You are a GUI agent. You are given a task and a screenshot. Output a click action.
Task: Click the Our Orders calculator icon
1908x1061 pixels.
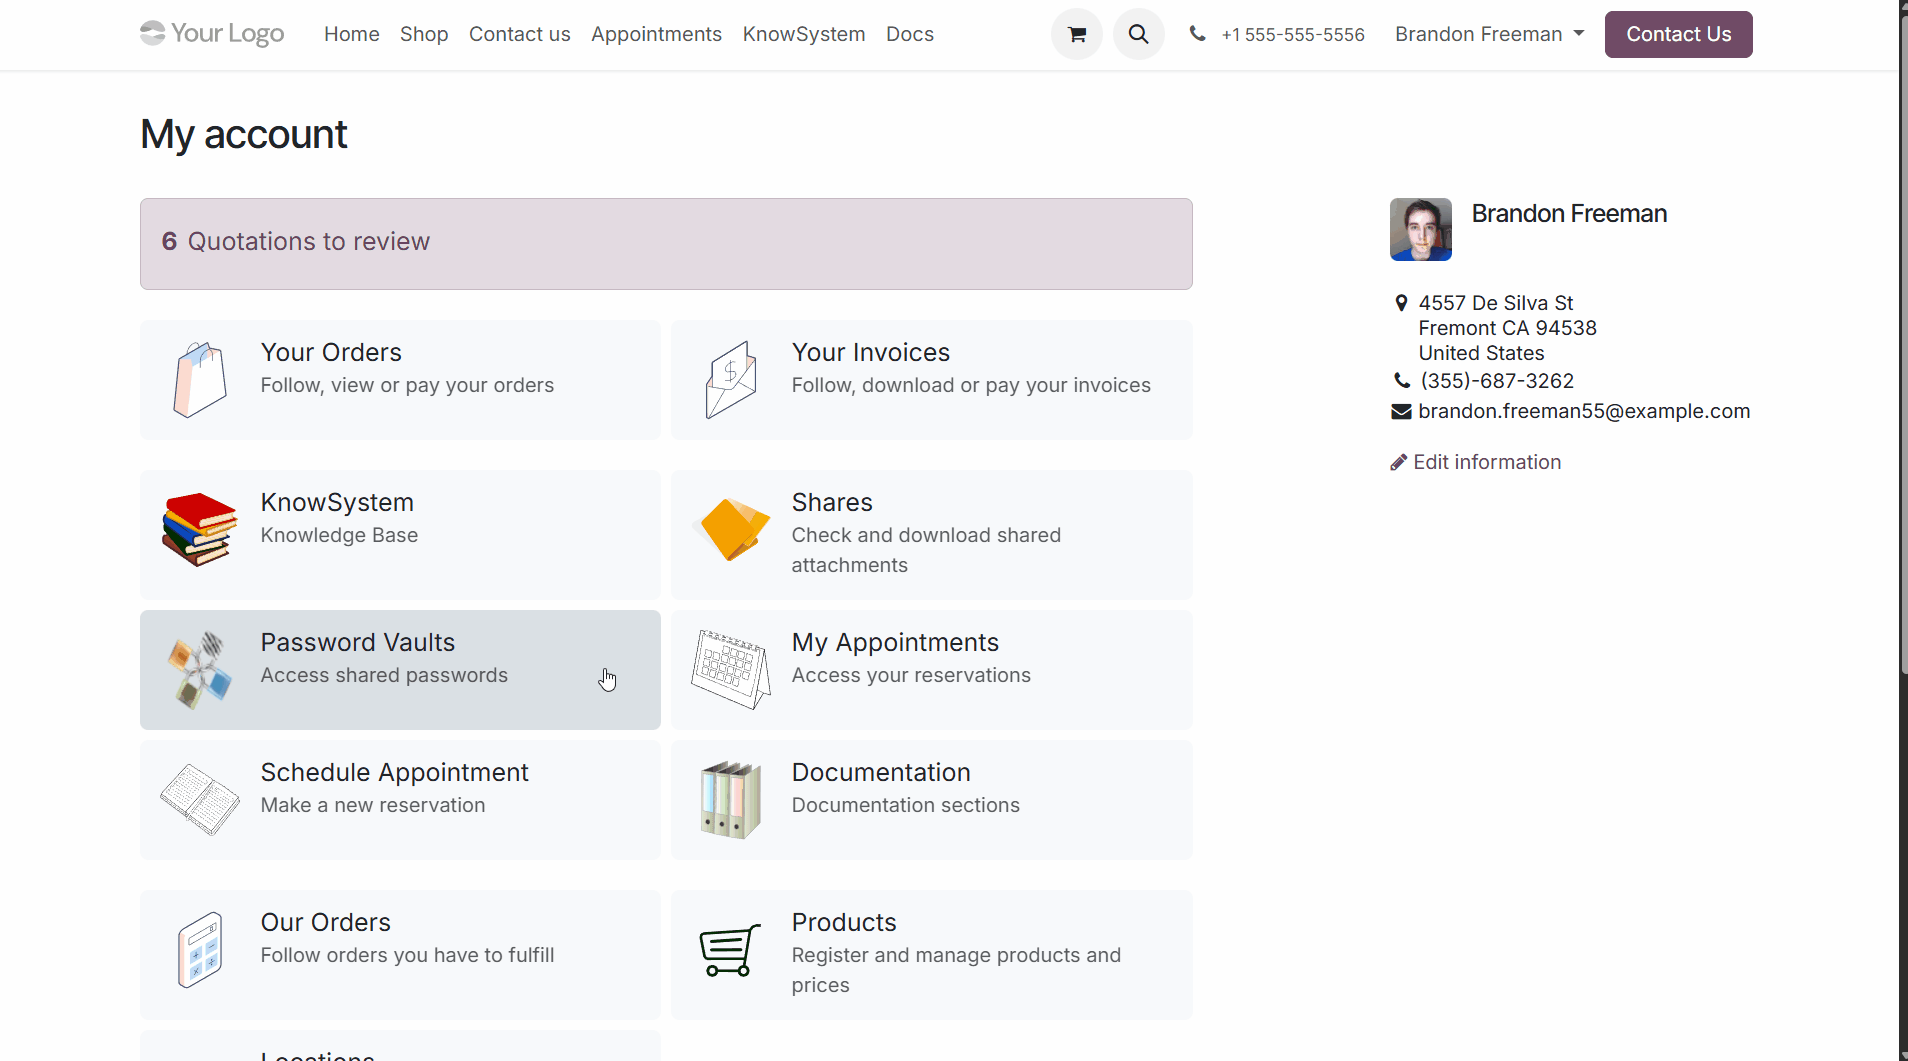click(200, 950)
